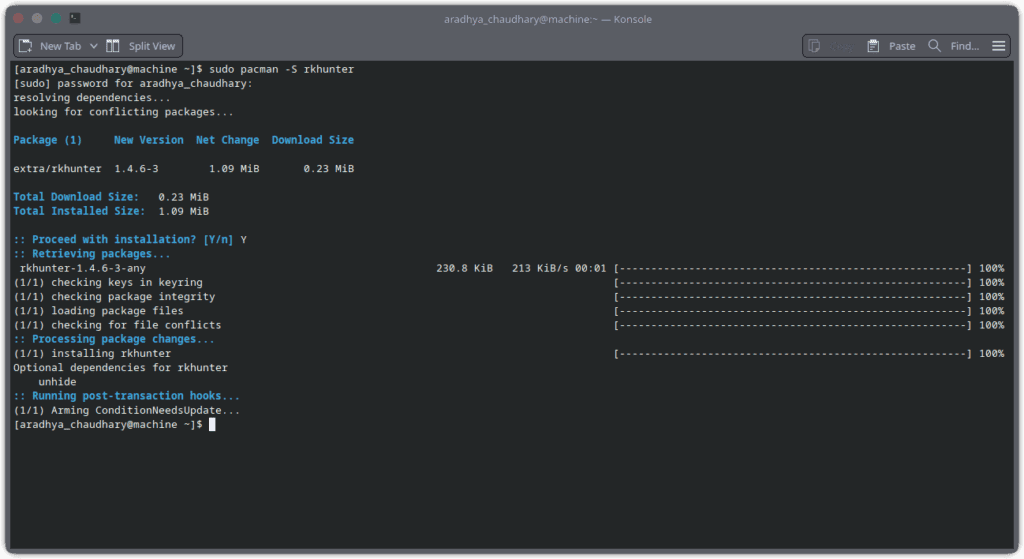Click "extra/rkhunter" package name
The width and height of the screenshot is (1024, 559).
coord(57,169)
